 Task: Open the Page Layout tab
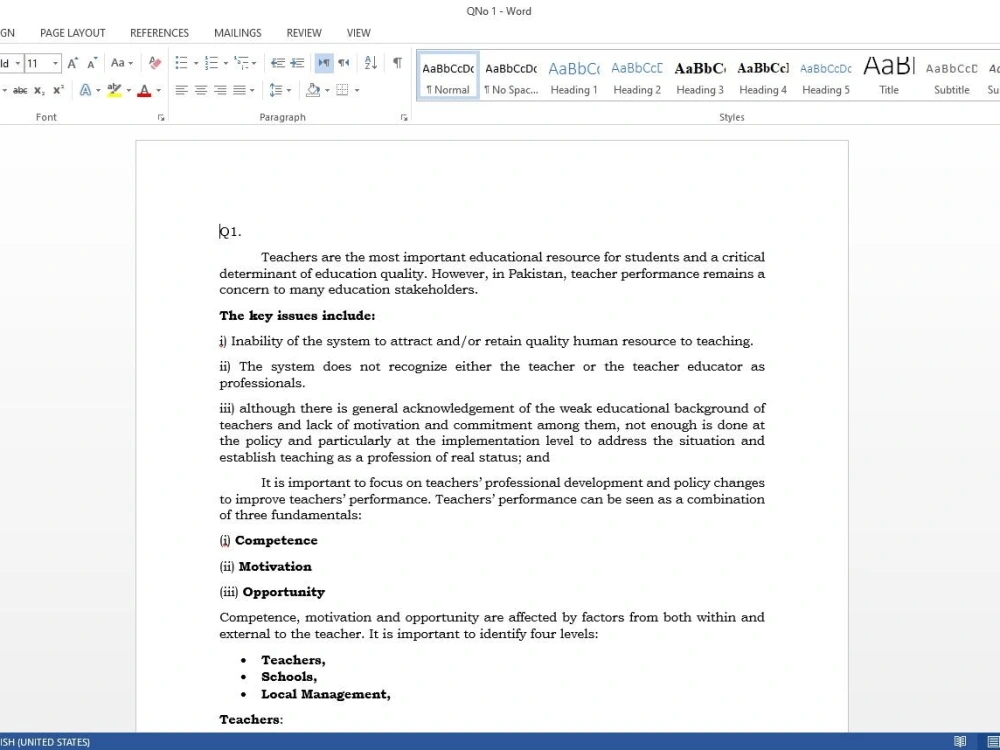pos(73,33)
